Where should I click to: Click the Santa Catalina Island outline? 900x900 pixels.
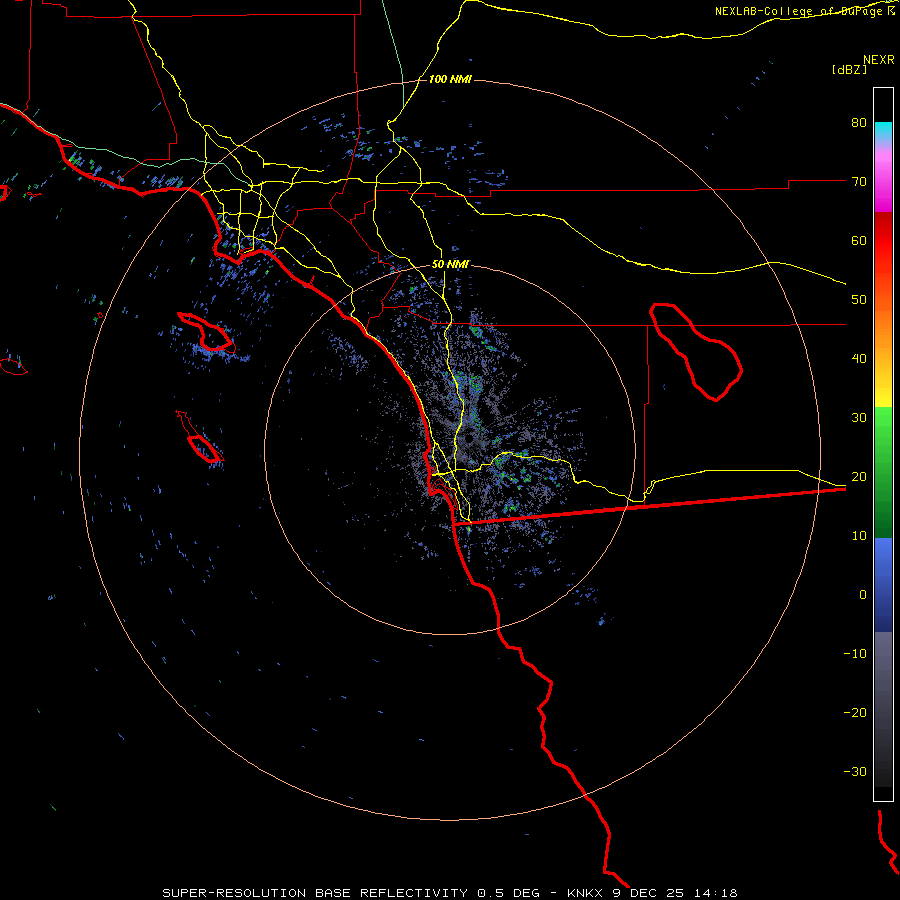[207, 333]
